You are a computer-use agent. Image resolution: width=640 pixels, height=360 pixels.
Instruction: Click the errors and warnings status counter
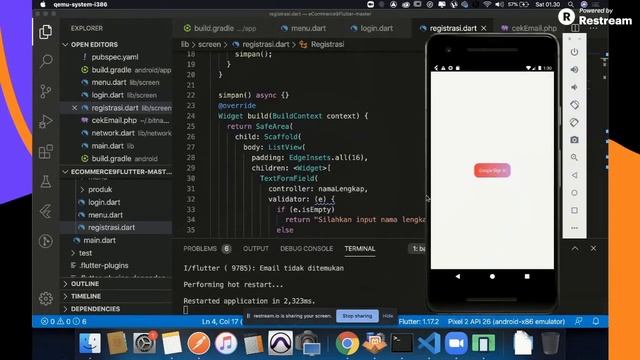click(64, 322)
